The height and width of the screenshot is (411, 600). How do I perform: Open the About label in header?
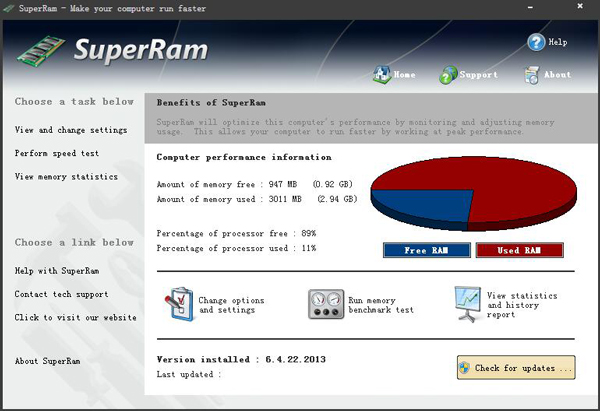click(x=558, y=75)
